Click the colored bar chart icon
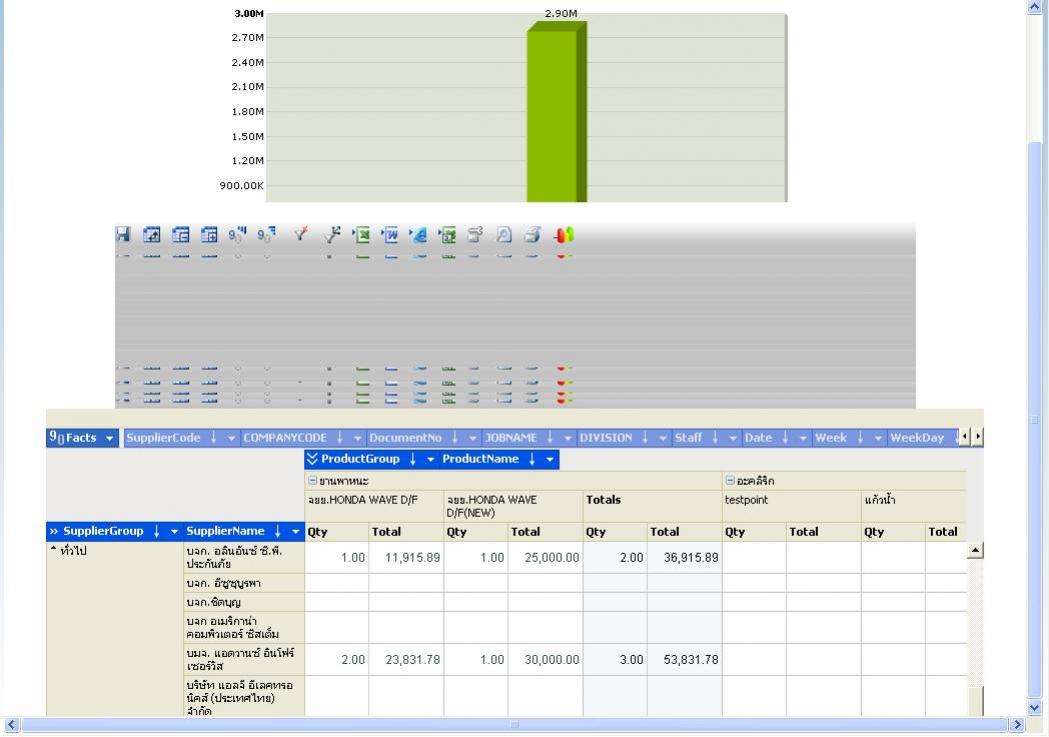This screenshot has height=737, width=1049. (x=564, y=234)
